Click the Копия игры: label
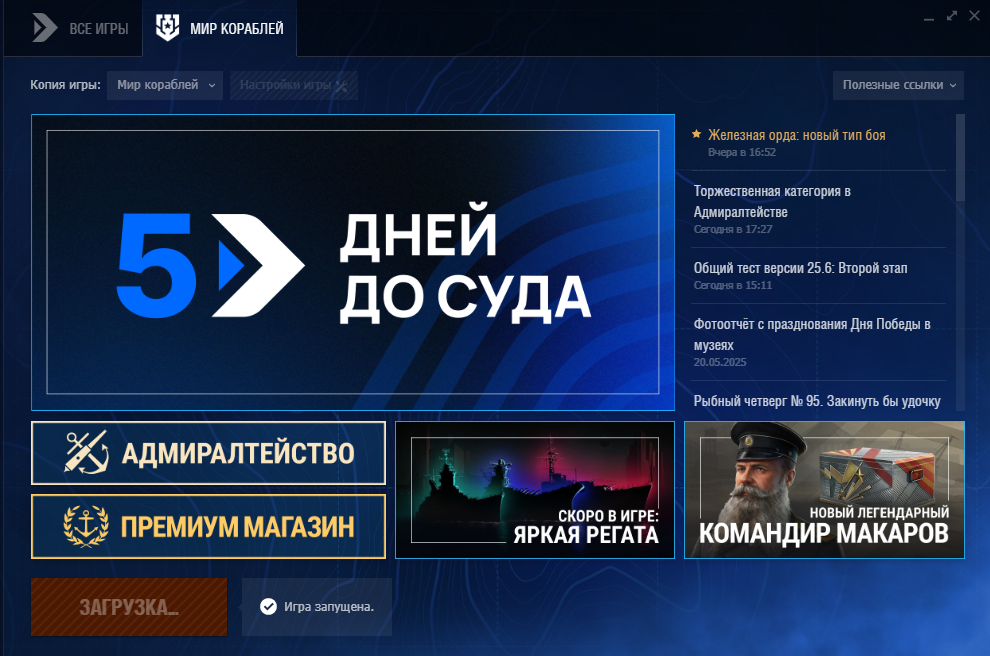This screenshot has height=656, width=990. [x=66, y=85]
